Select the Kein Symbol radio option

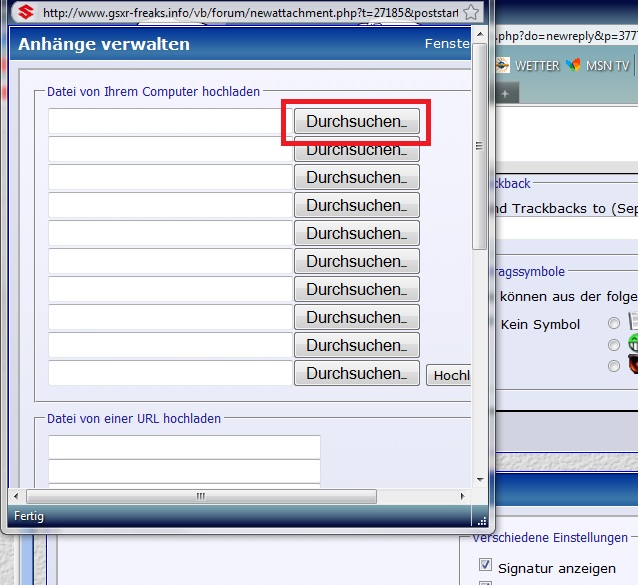point(491,324)
